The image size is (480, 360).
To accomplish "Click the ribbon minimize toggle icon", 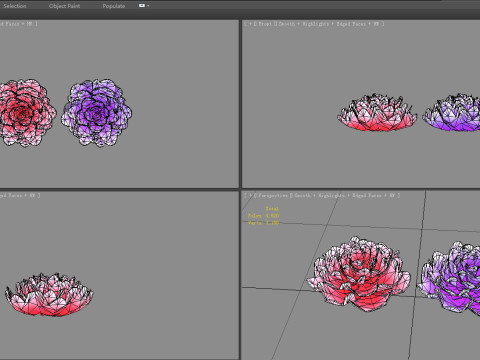I will pyautogui.click(x=142, y=6).
